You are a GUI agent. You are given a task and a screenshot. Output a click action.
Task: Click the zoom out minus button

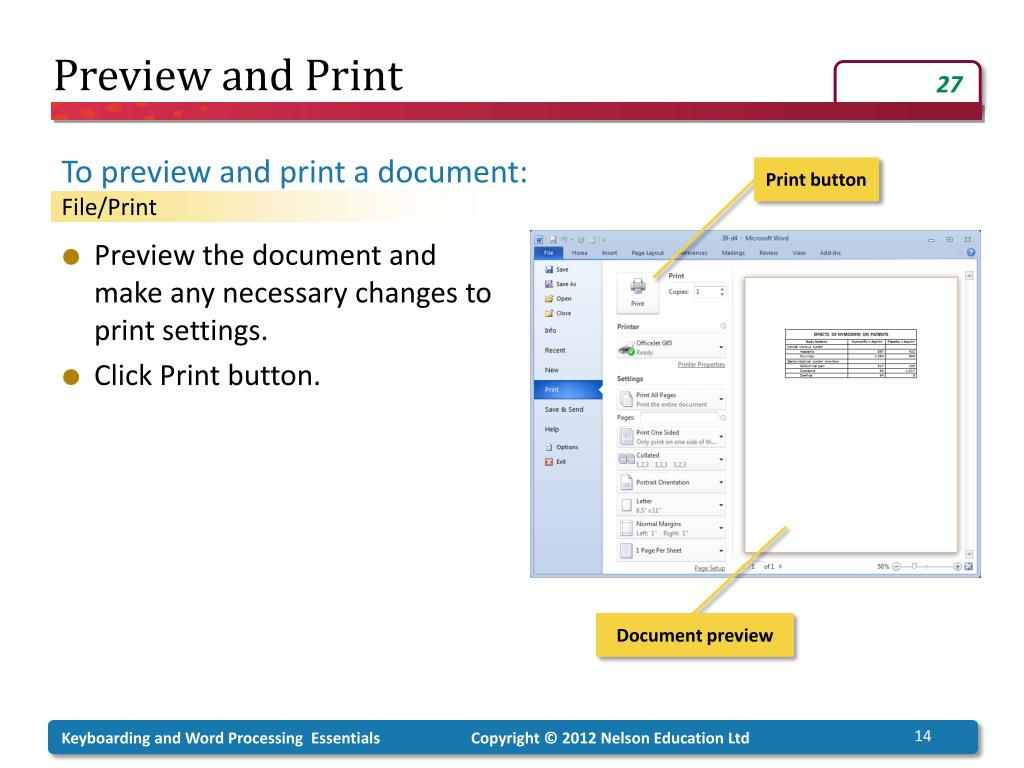(x=896, y=566)
